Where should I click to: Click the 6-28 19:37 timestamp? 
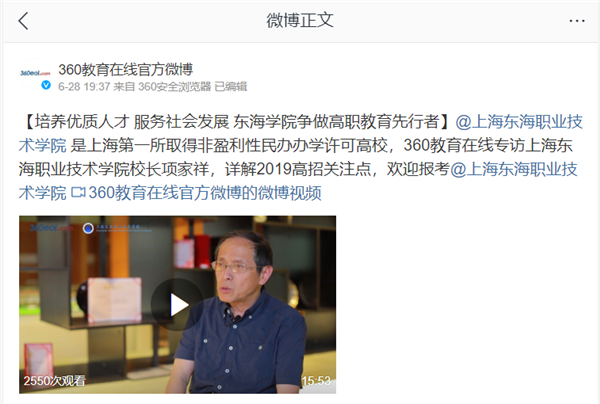point(84,86)
